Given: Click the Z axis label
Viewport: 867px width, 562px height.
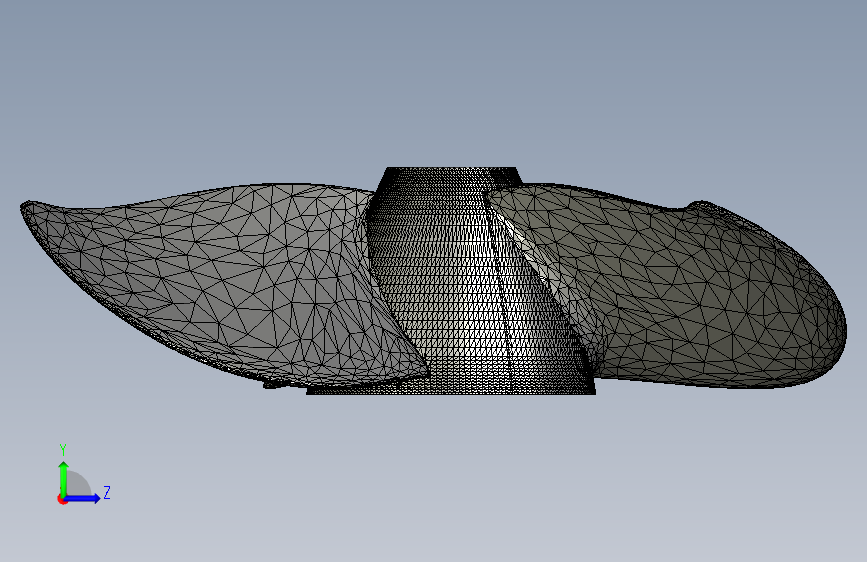Looking at the screenshot, I should click(107, 492).
